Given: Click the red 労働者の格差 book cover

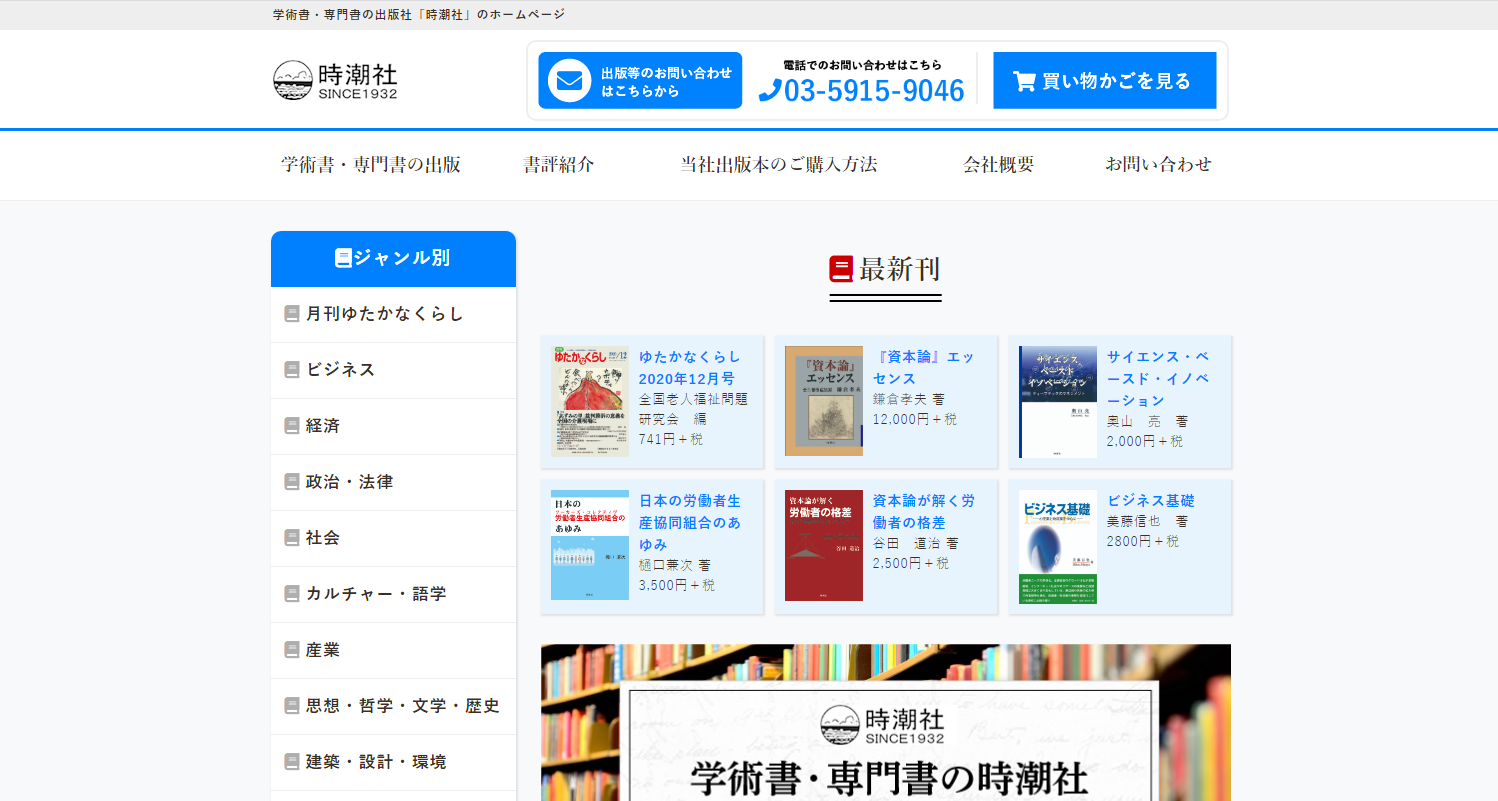Looking at the screenshot, I should pos(824,545).
